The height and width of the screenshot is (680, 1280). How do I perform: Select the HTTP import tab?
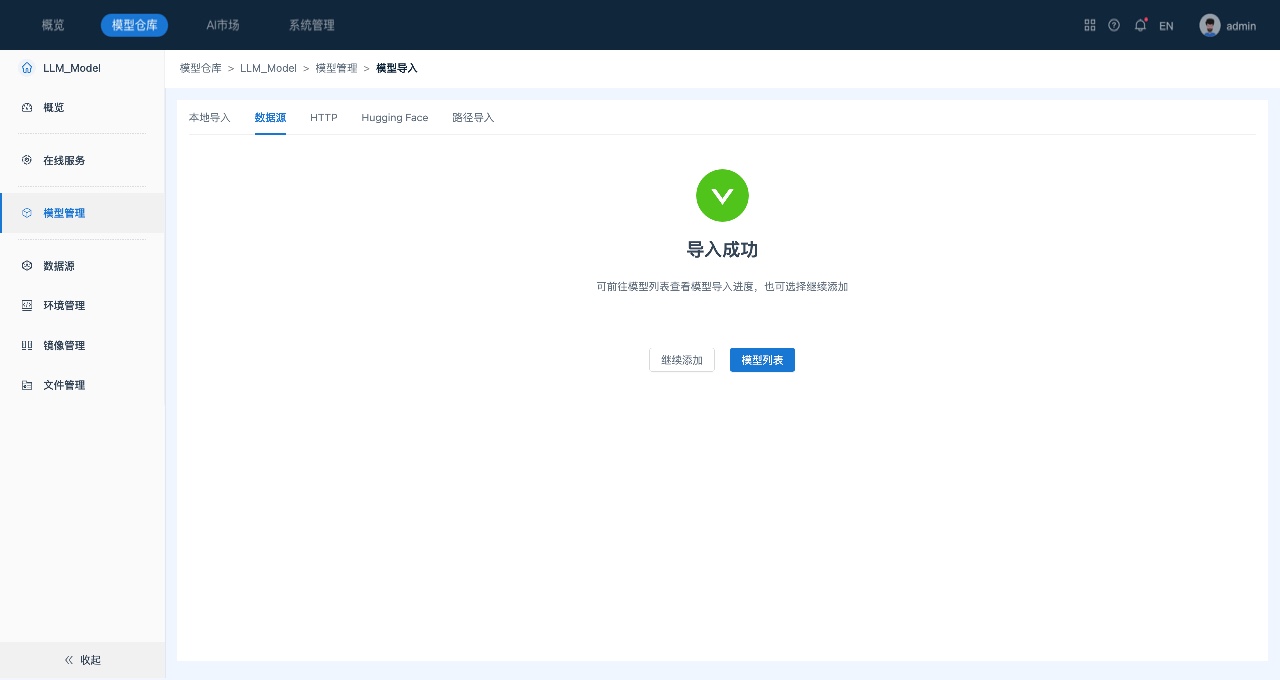(323, 118)
